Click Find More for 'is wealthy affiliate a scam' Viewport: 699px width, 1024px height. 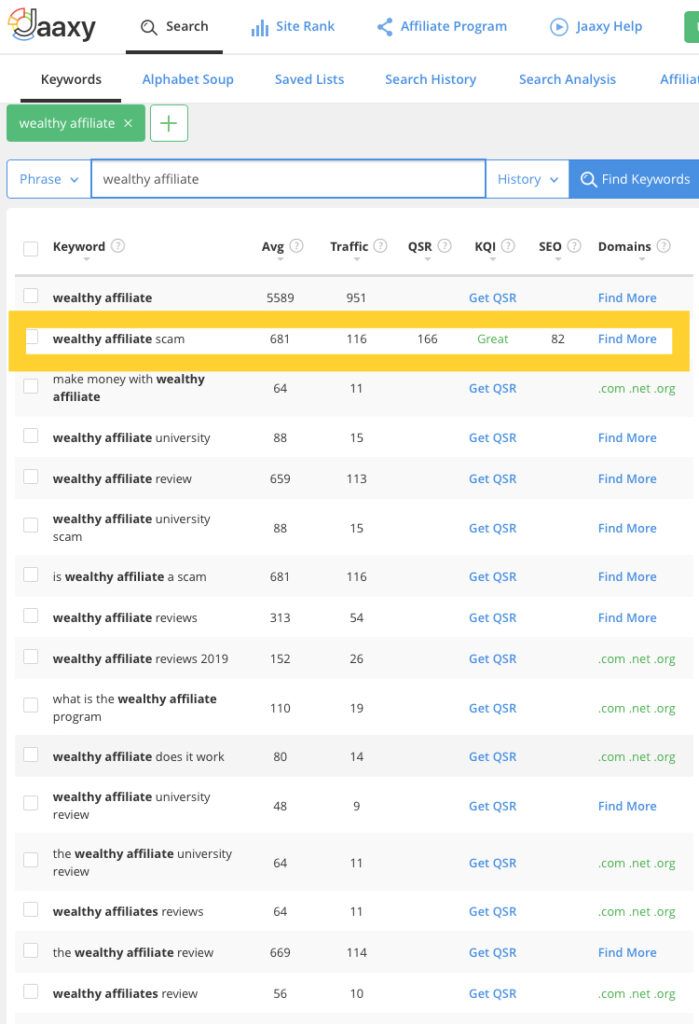click(x=627, y=577)
